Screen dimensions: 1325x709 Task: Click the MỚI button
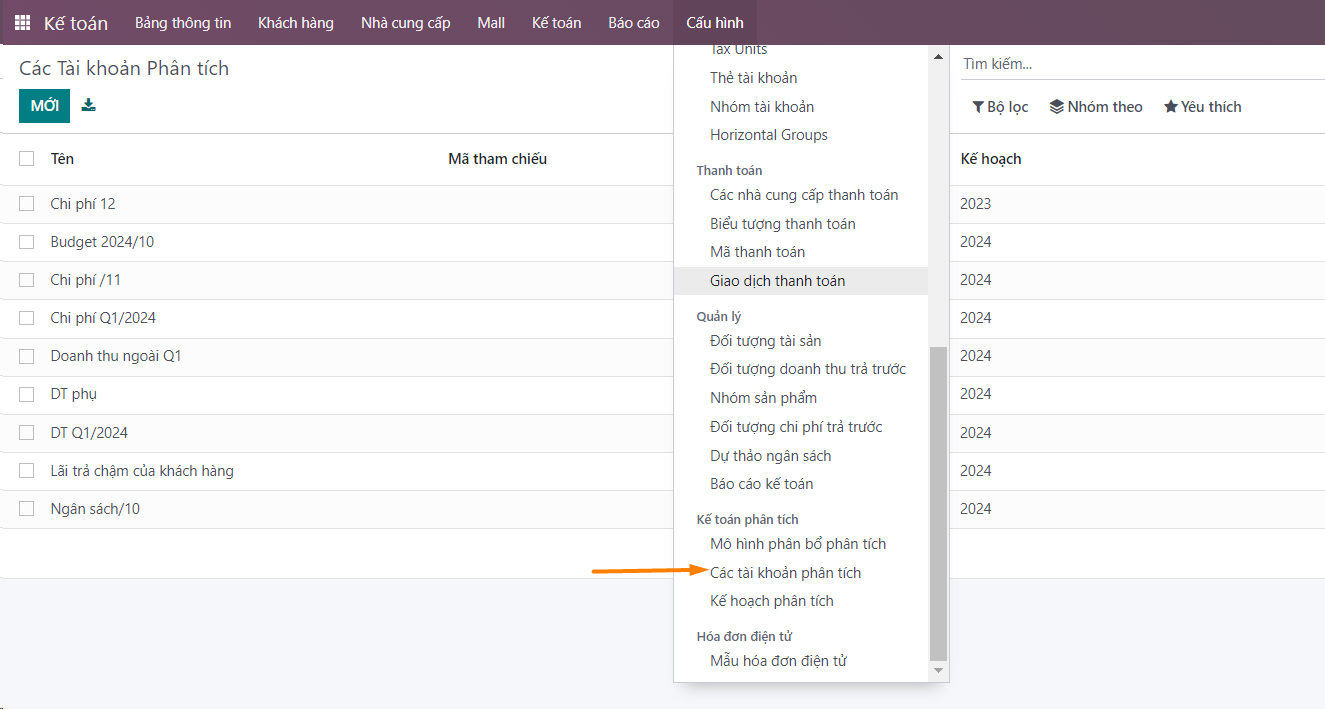[44, 106]
